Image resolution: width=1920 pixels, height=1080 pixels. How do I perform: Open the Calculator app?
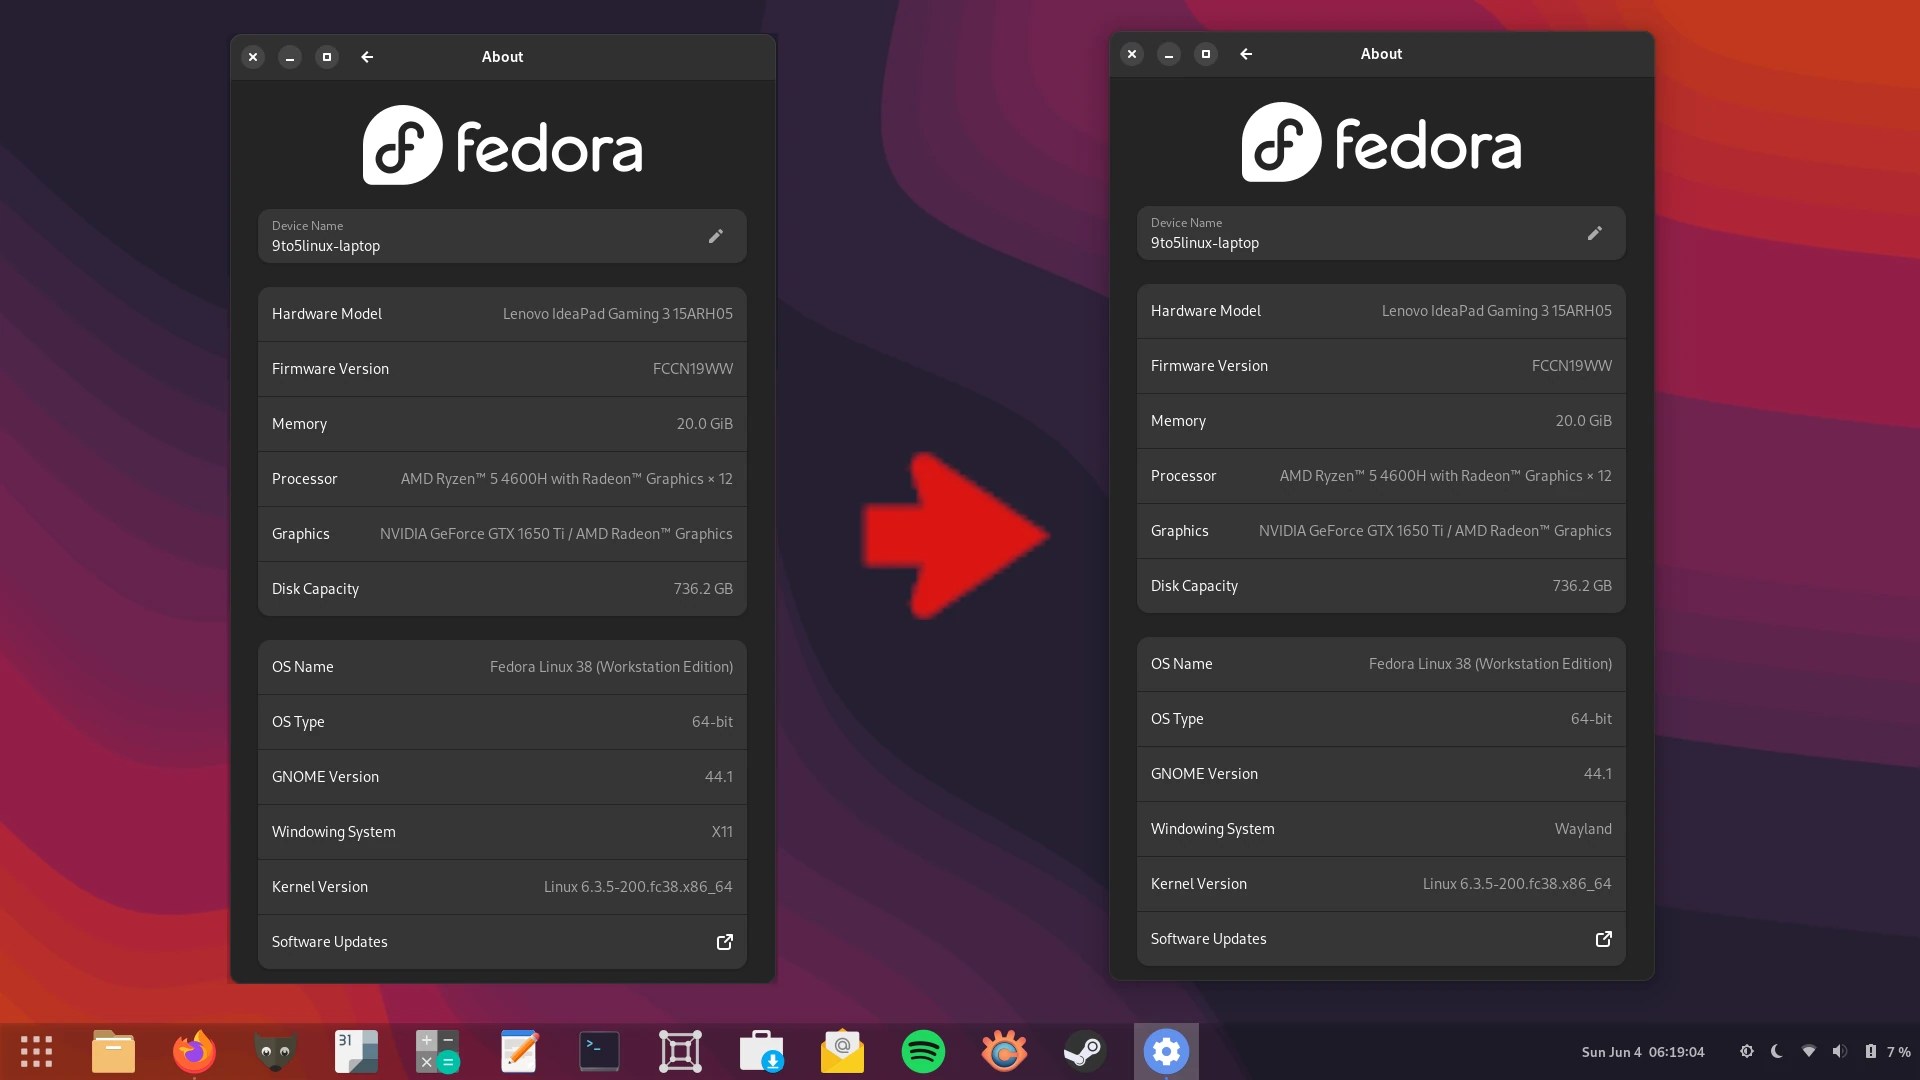click(437, 1051)
